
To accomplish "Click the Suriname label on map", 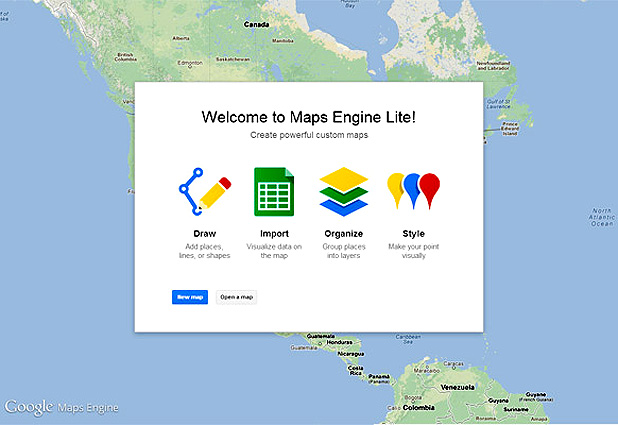I will click(516, 409).
